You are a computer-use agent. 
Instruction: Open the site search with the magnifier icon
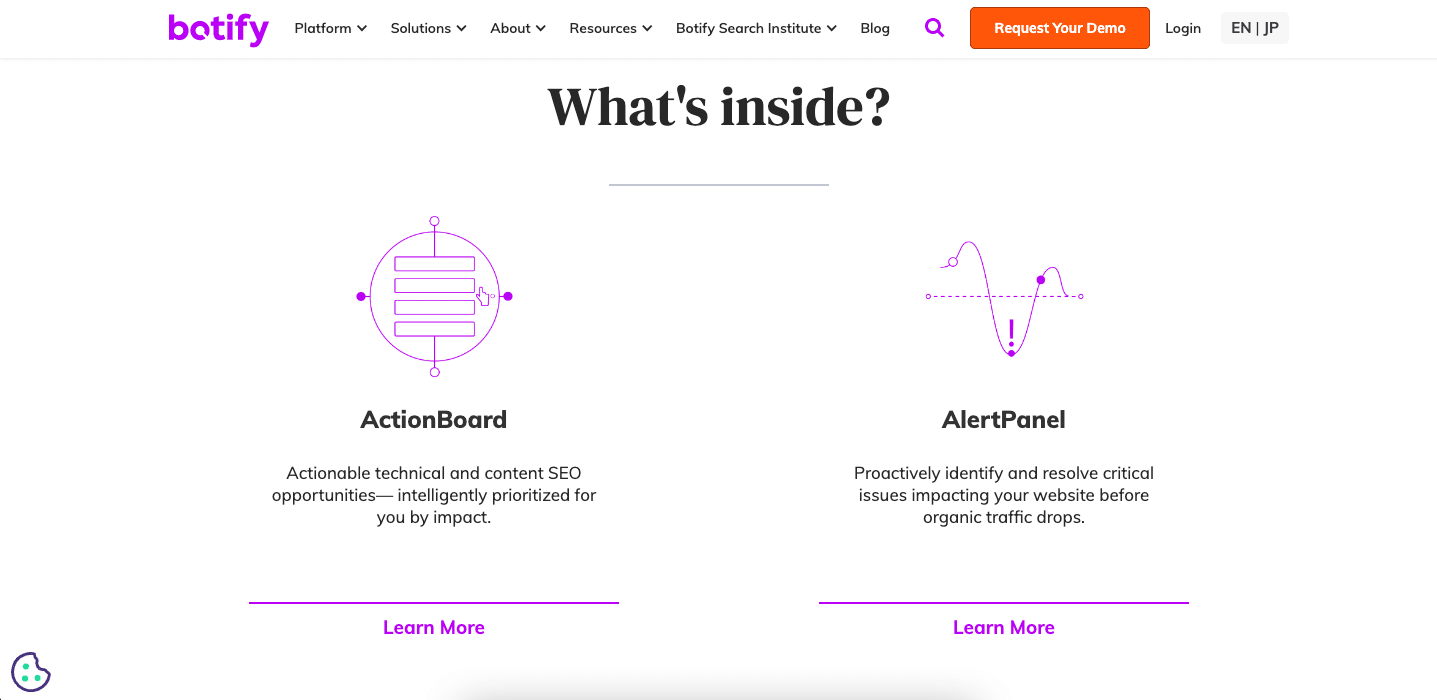(x=934, y=28)
